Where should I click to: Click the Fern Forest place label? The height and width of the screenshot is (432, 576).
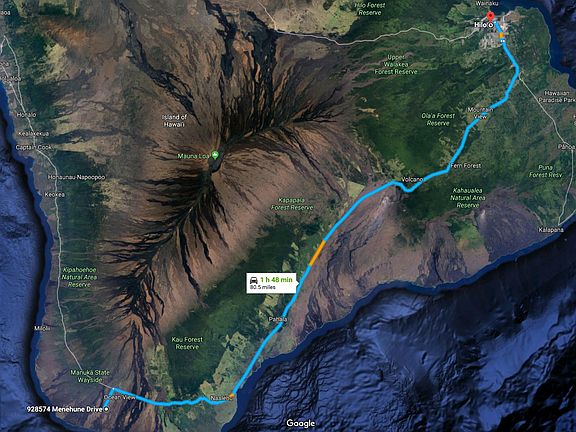465,166
